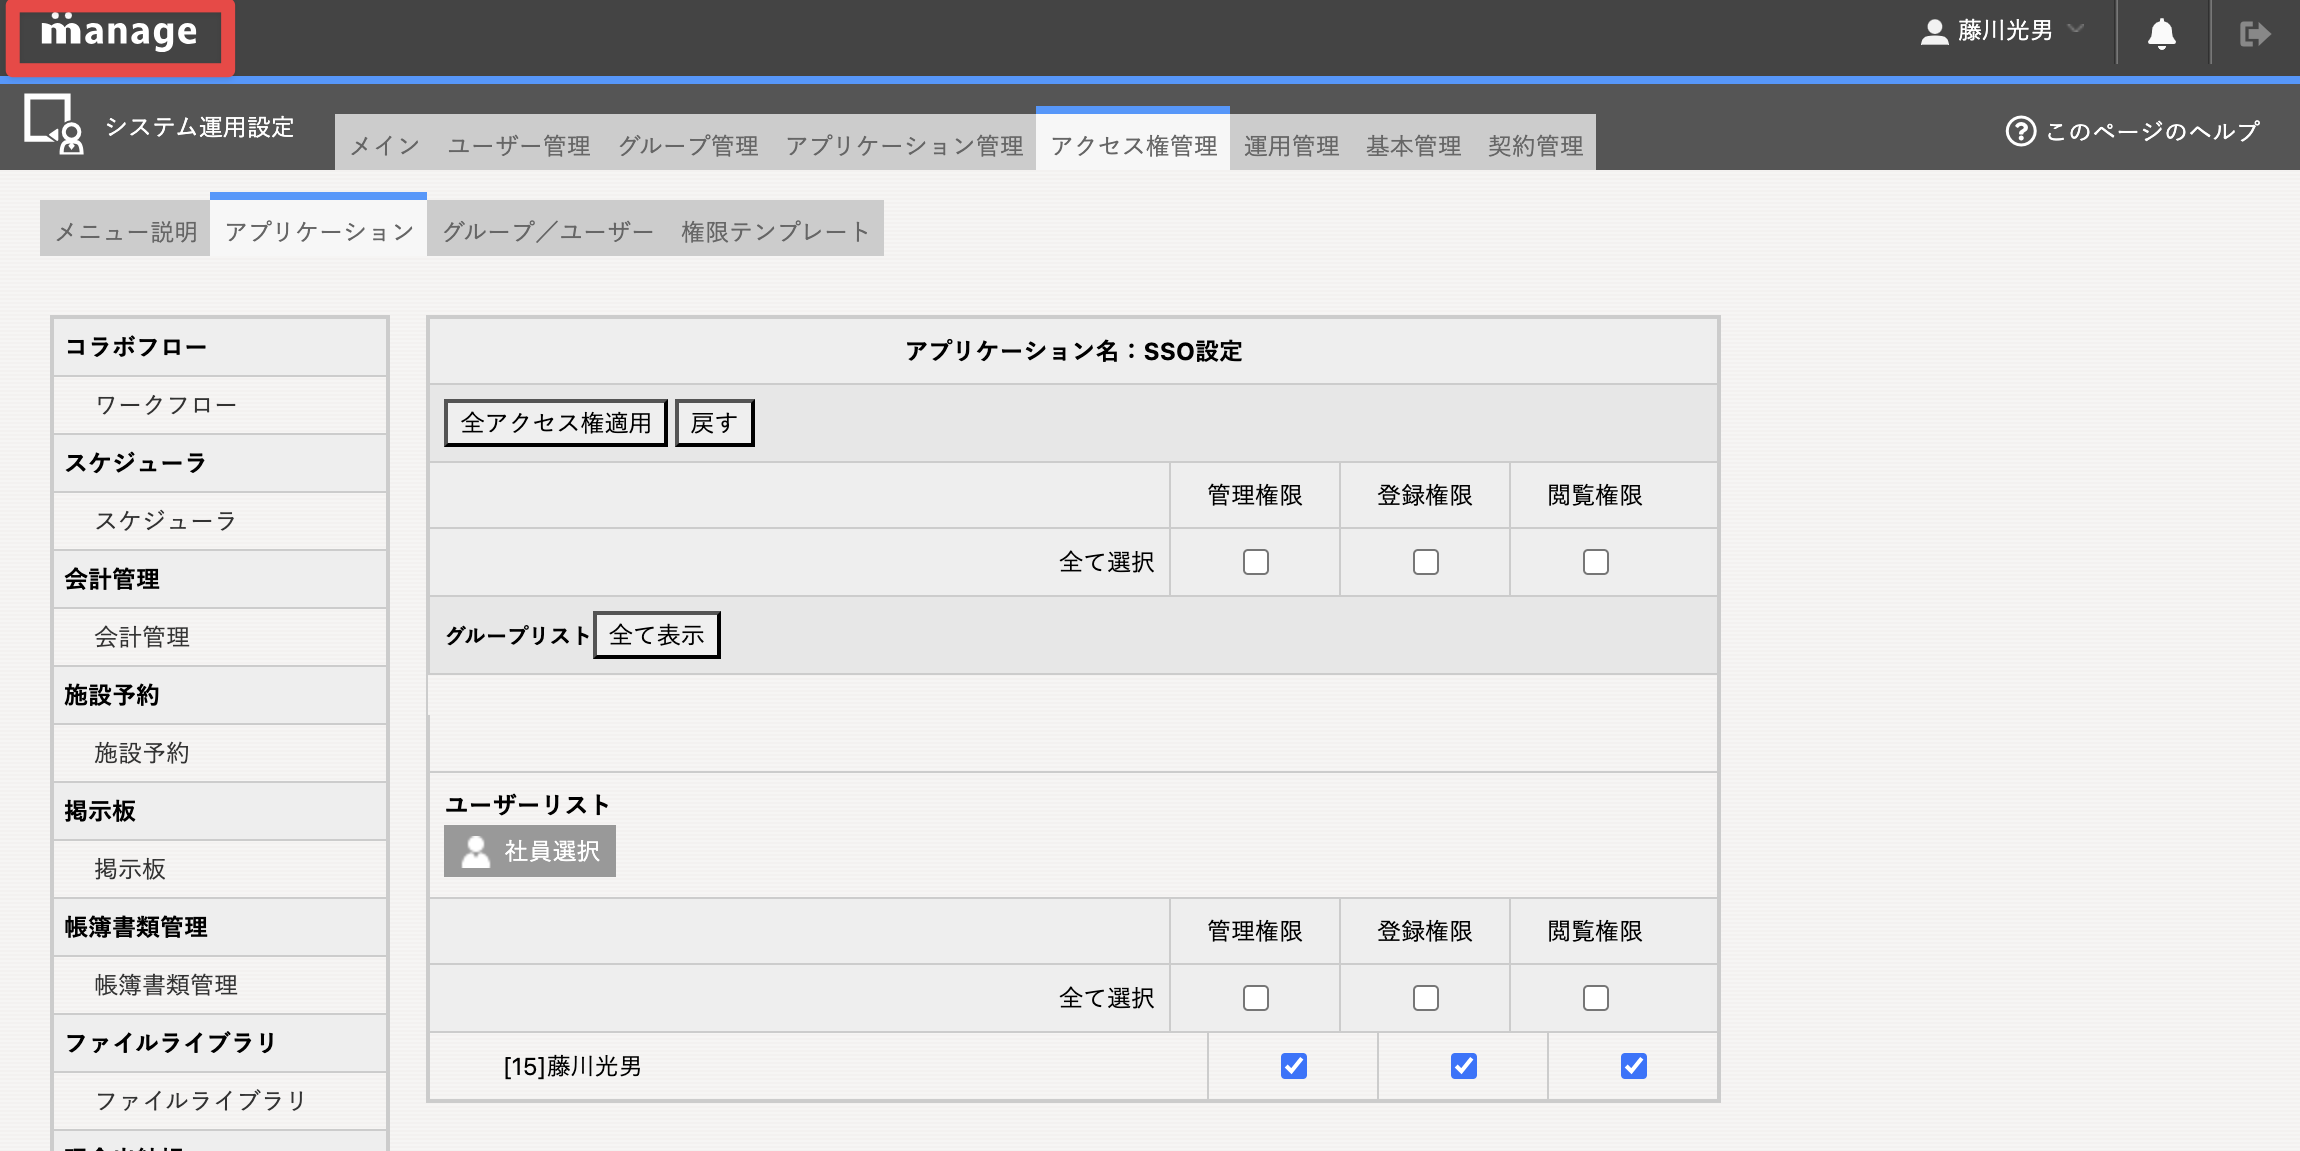The height and width of the screenshot is (1151, 2300).
Task: Open the 運用管理 tab
Action: click(1291, 145)
